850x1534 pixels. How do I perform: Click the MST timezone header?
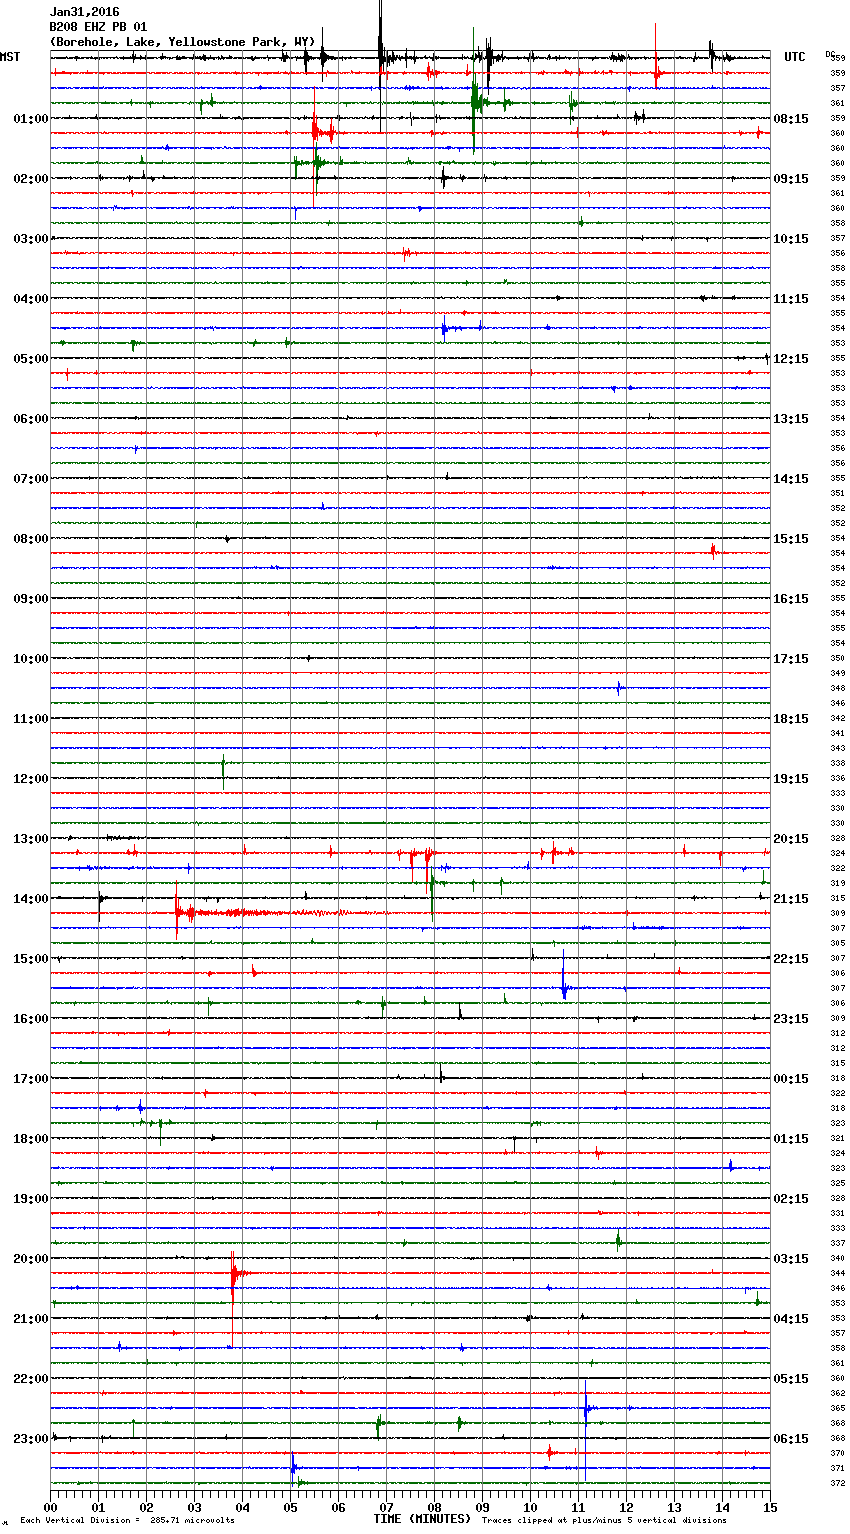pyautogui.click(x=10, y=57)
